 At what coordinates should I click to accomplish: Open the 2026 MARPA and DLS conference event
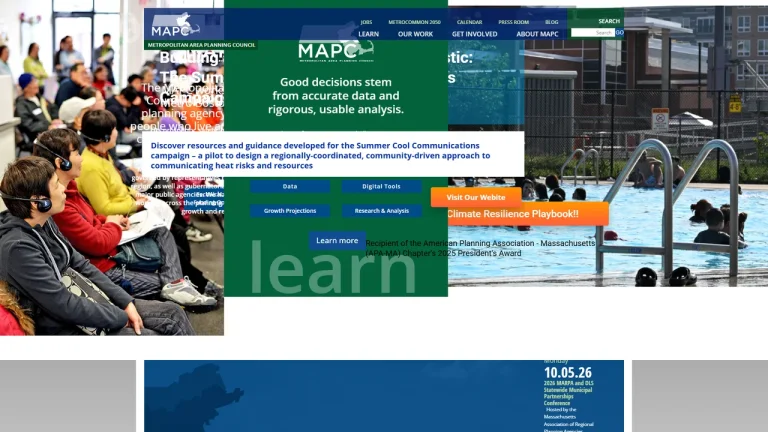(568, 393)
